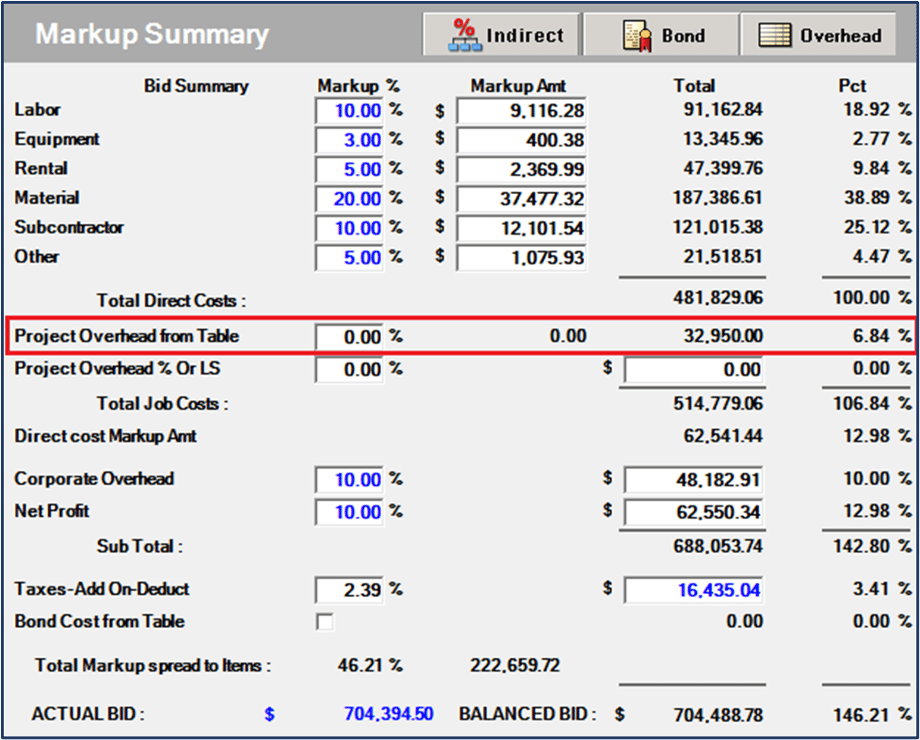The image size is (920, 740).
Task: Select the Net Profit amount of 62,550.34
Action: point(693,512)
